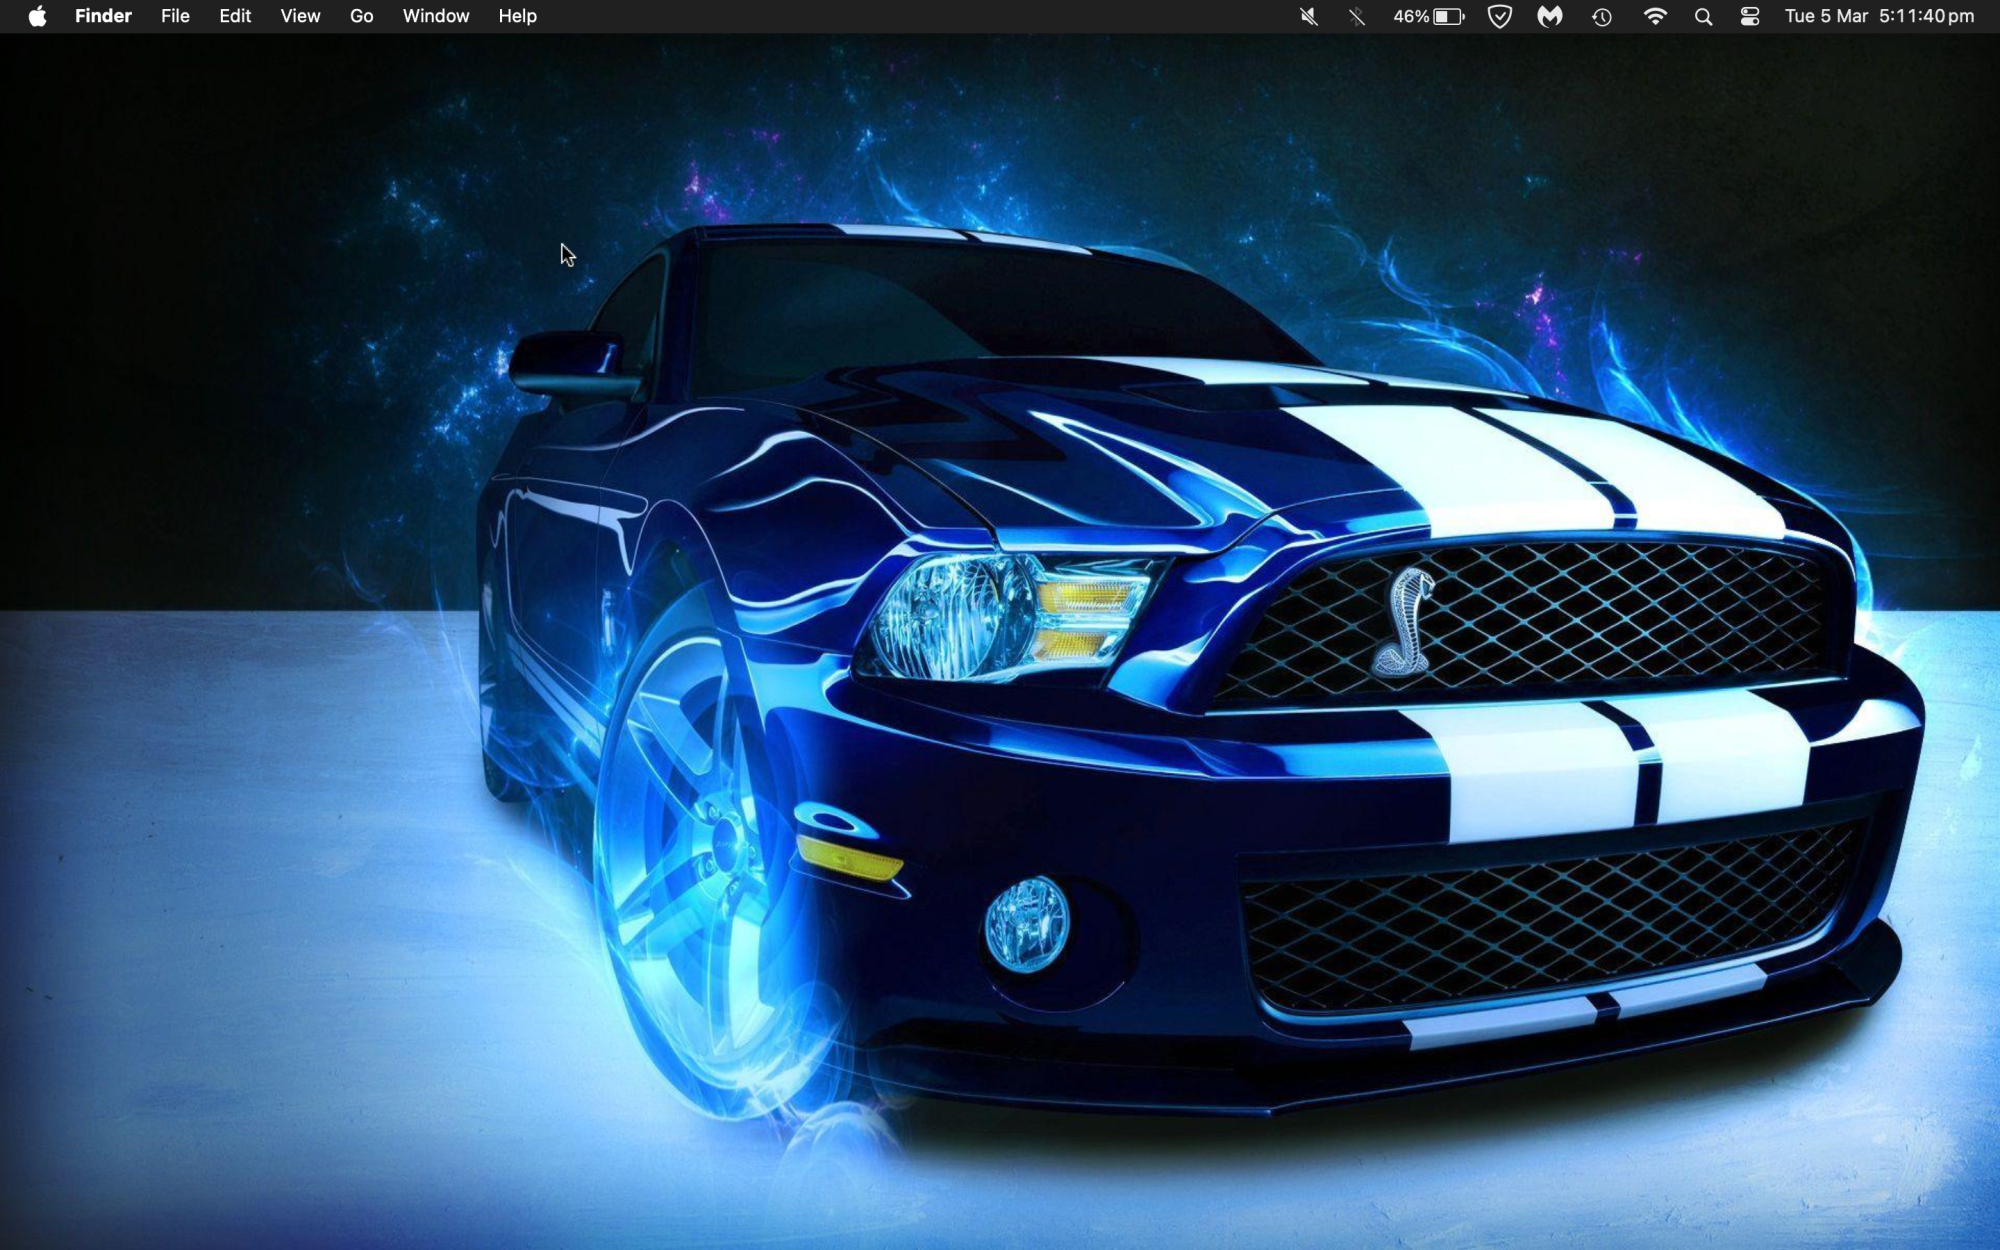2000x1250 pixels.
Task: Open the Malwarebytes menu bar icon
Action: 1550,16
